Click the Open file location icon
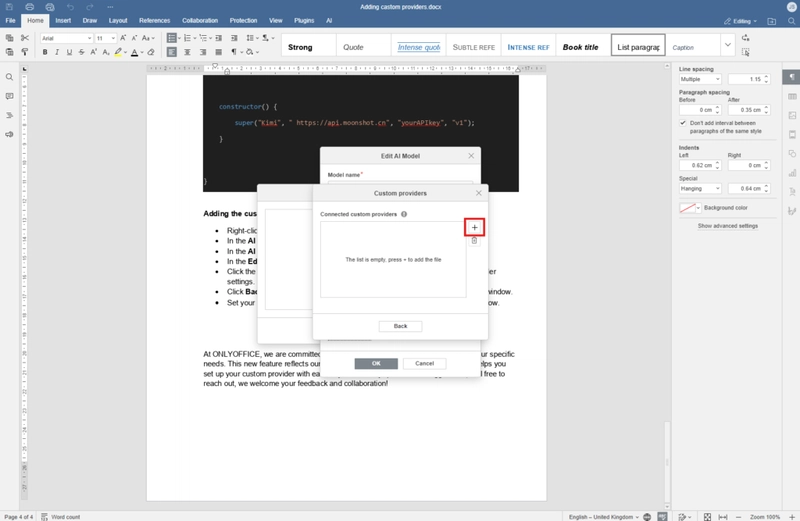The height and width of the screenshot is (521, 800). [772, 21]
